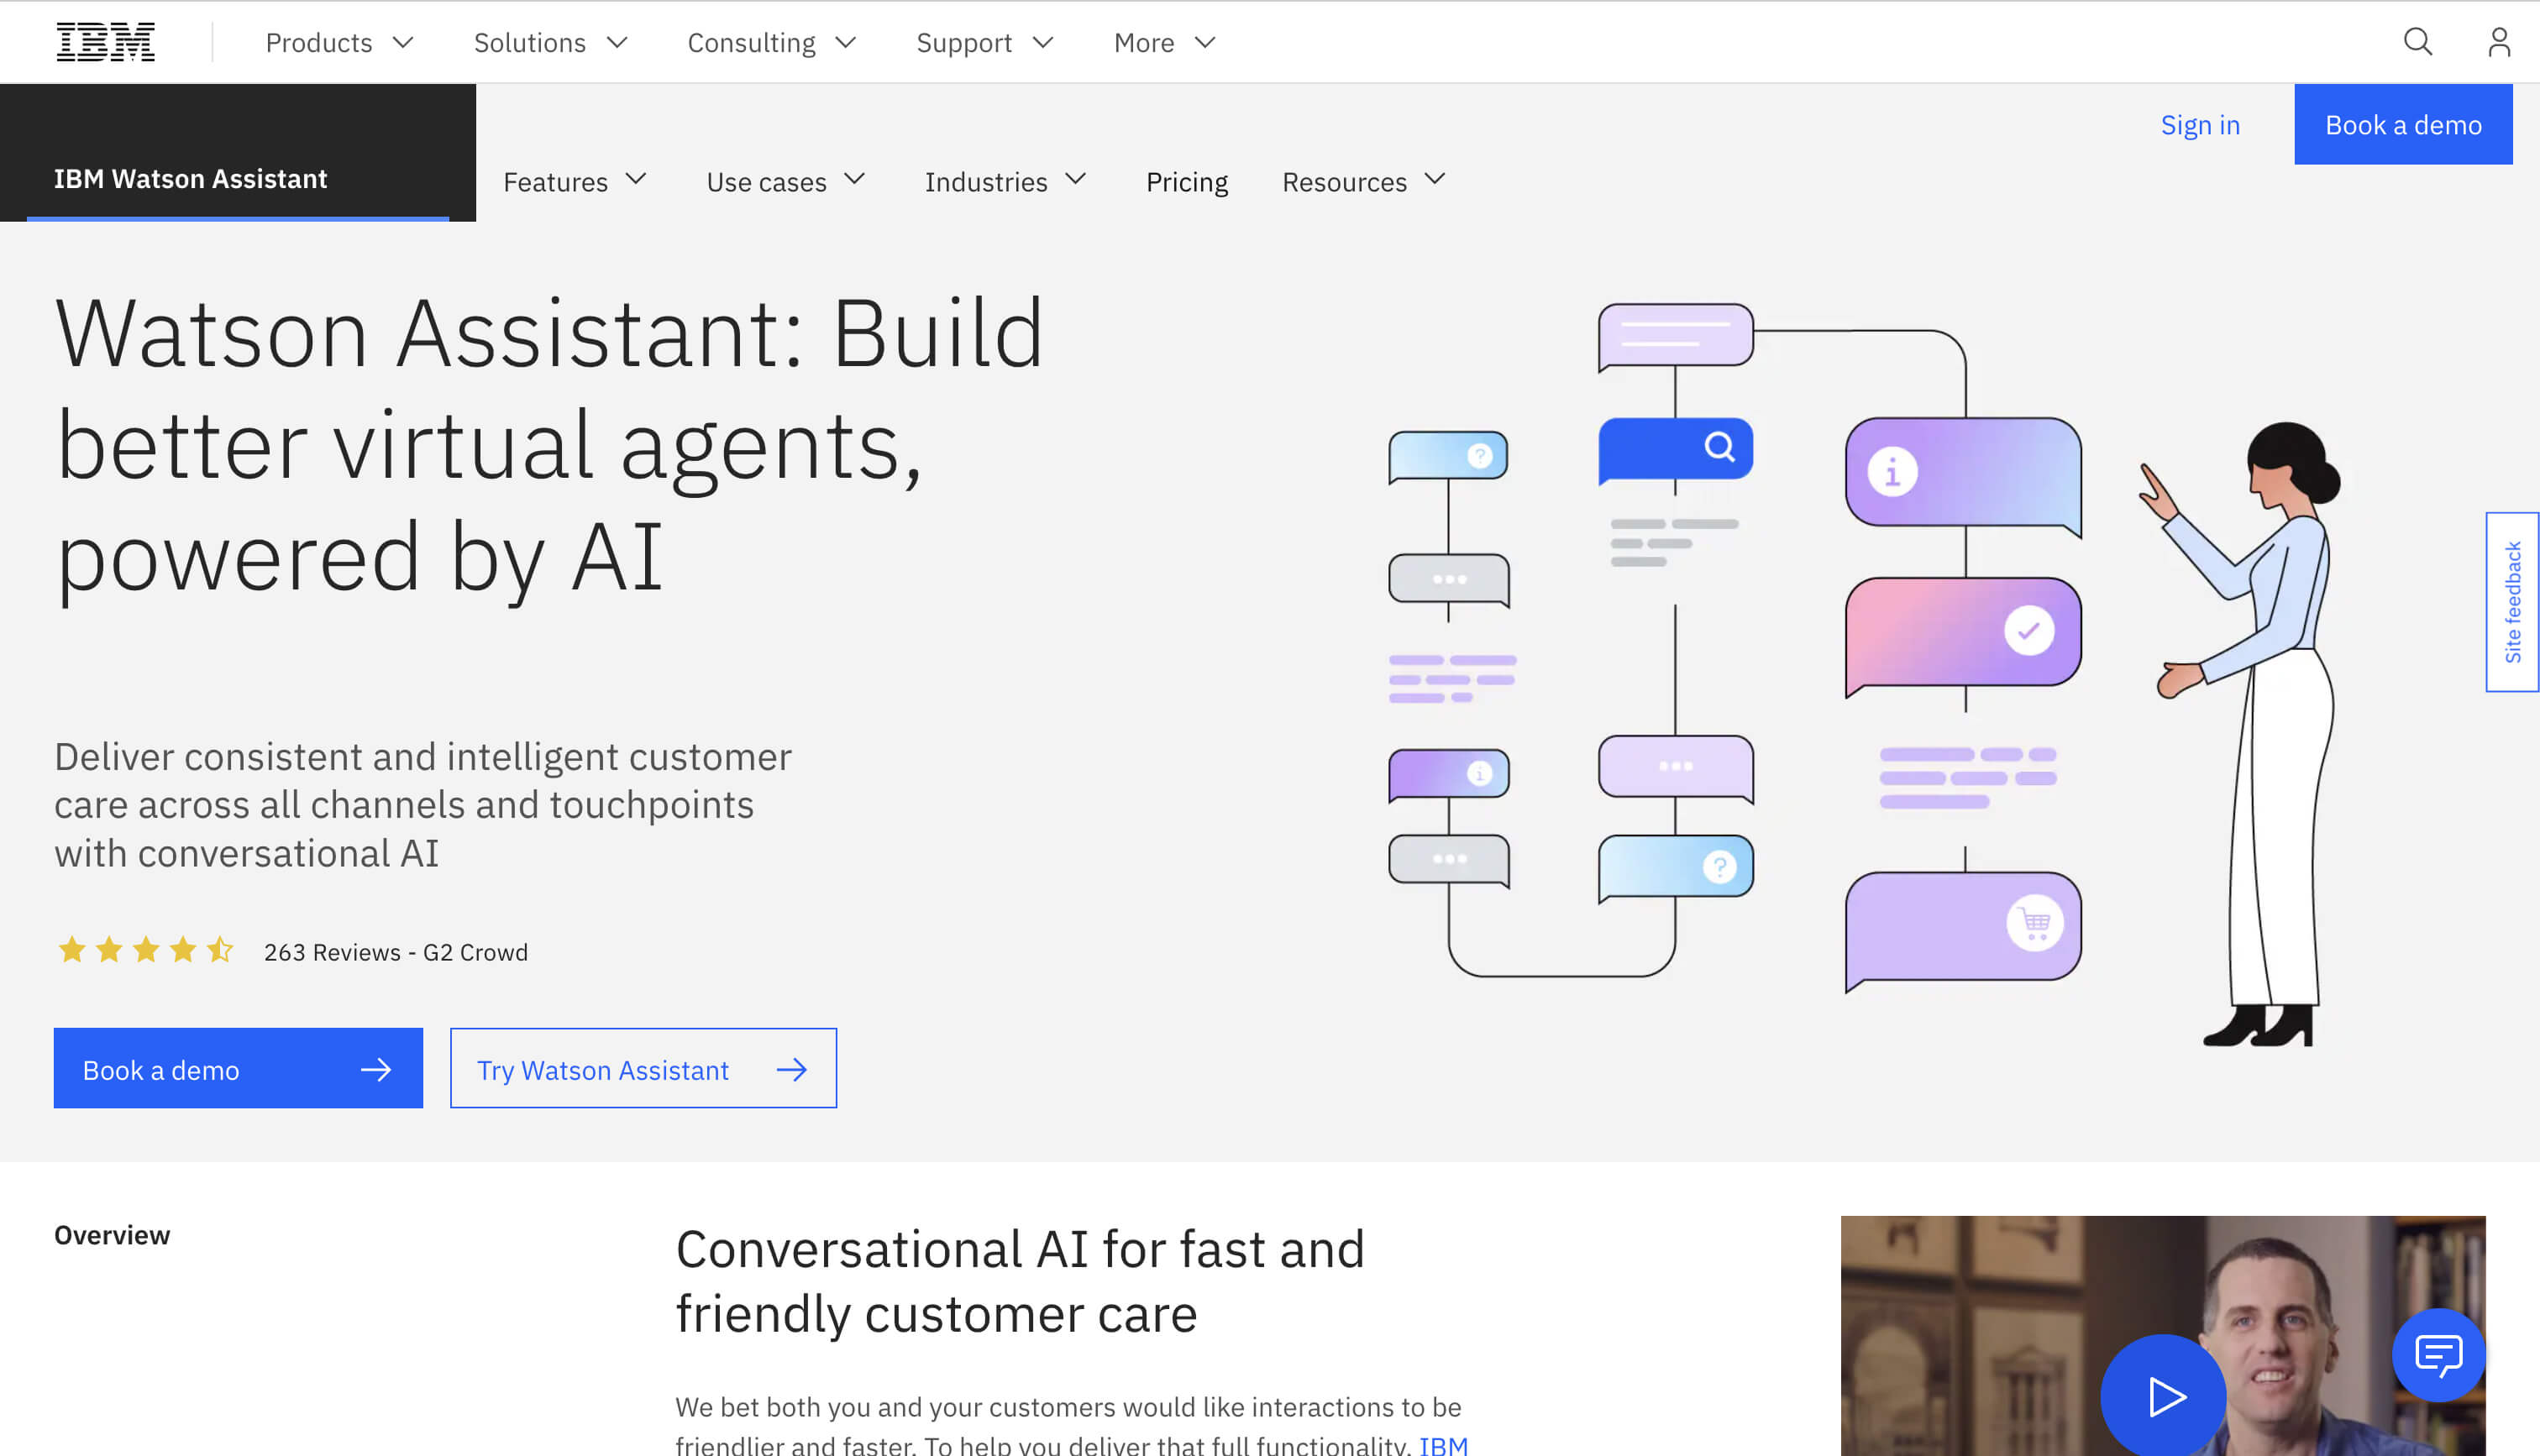The width and height of the screenshot is (2540, 1456).
Task: Open the Industries dropdown
Action: tap(1006, 181)
